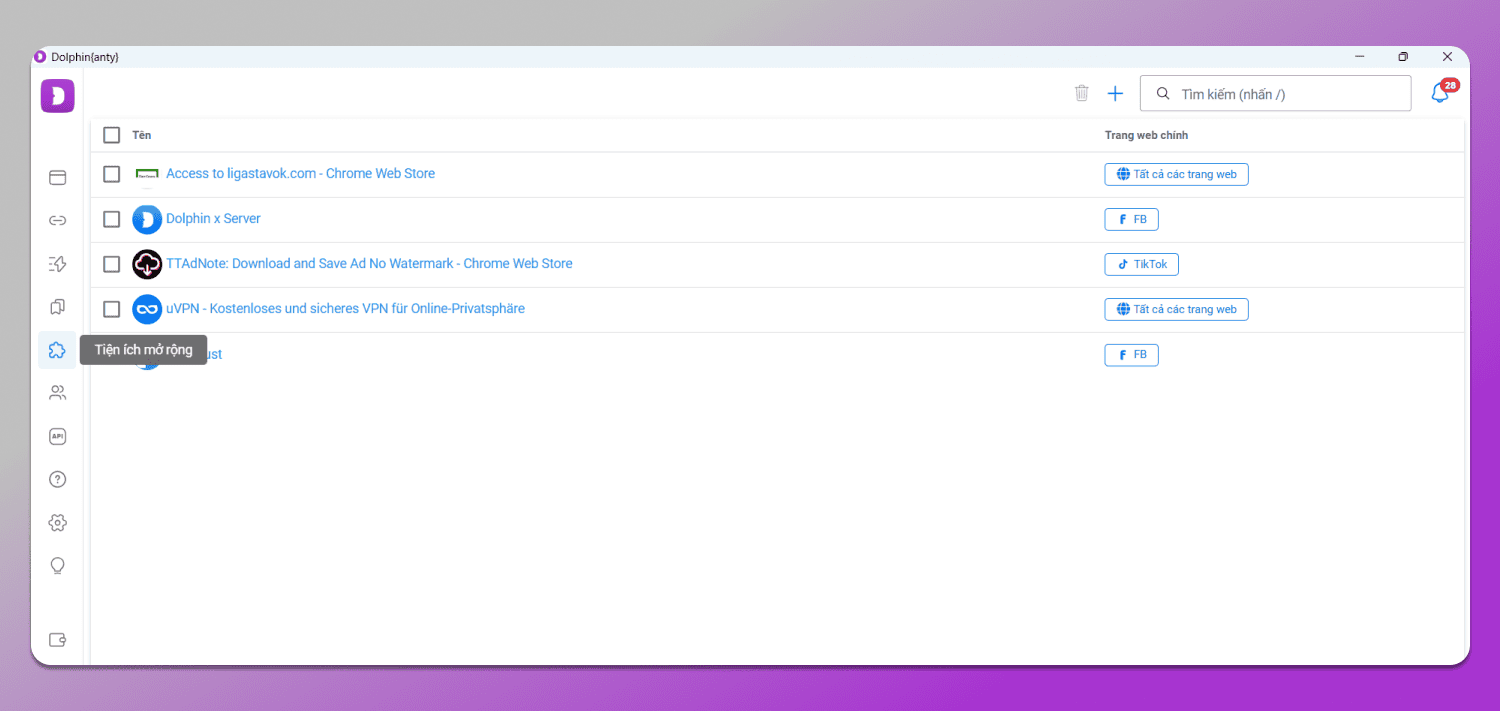1500x711 pixels.
Task: Open the Settings gear icon in the sidebar
Action: click(x=58, y=522)
